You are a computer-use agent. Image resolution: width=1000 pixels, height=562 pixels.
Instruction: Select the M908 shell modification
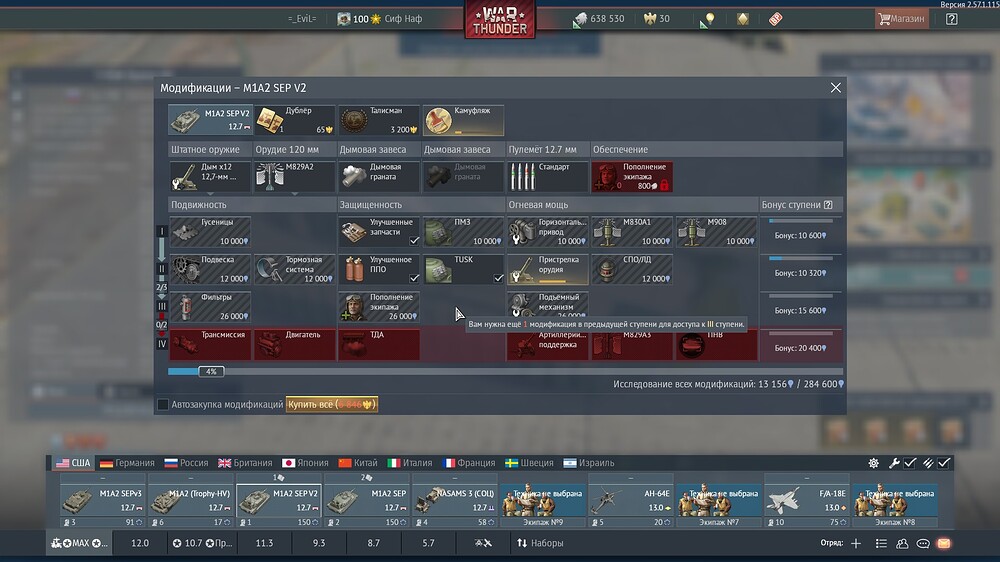pyautogui.click(x=716, y=232)
